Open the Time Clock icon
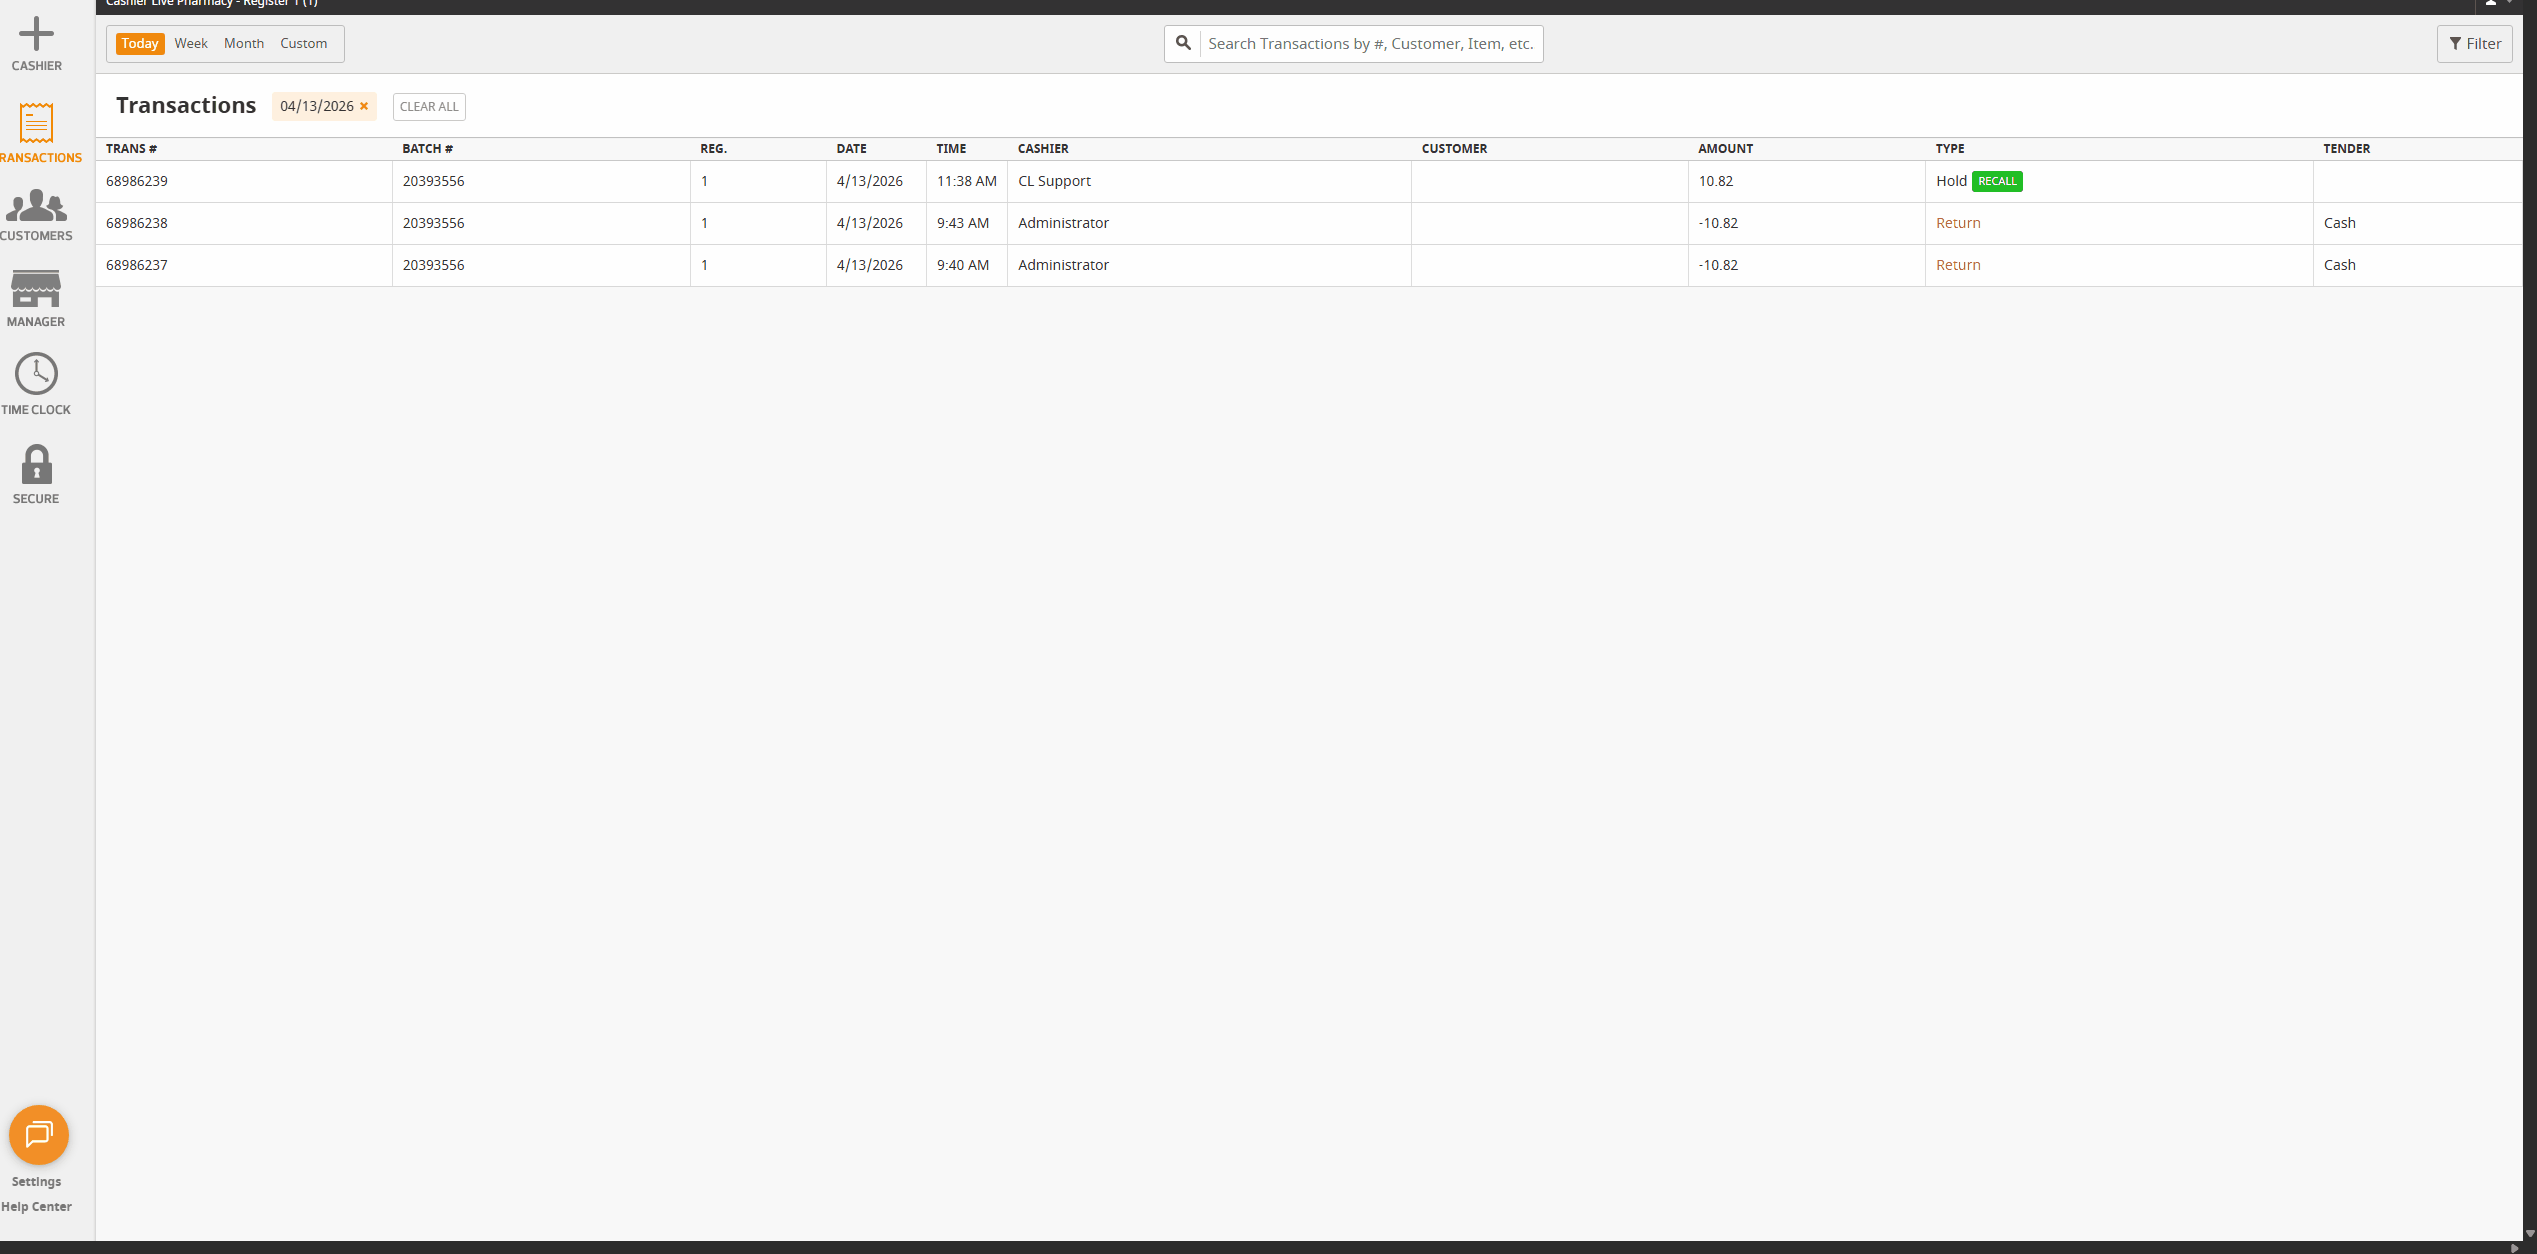This screenshot has height=1254, width=2537. tap(36, 374)
